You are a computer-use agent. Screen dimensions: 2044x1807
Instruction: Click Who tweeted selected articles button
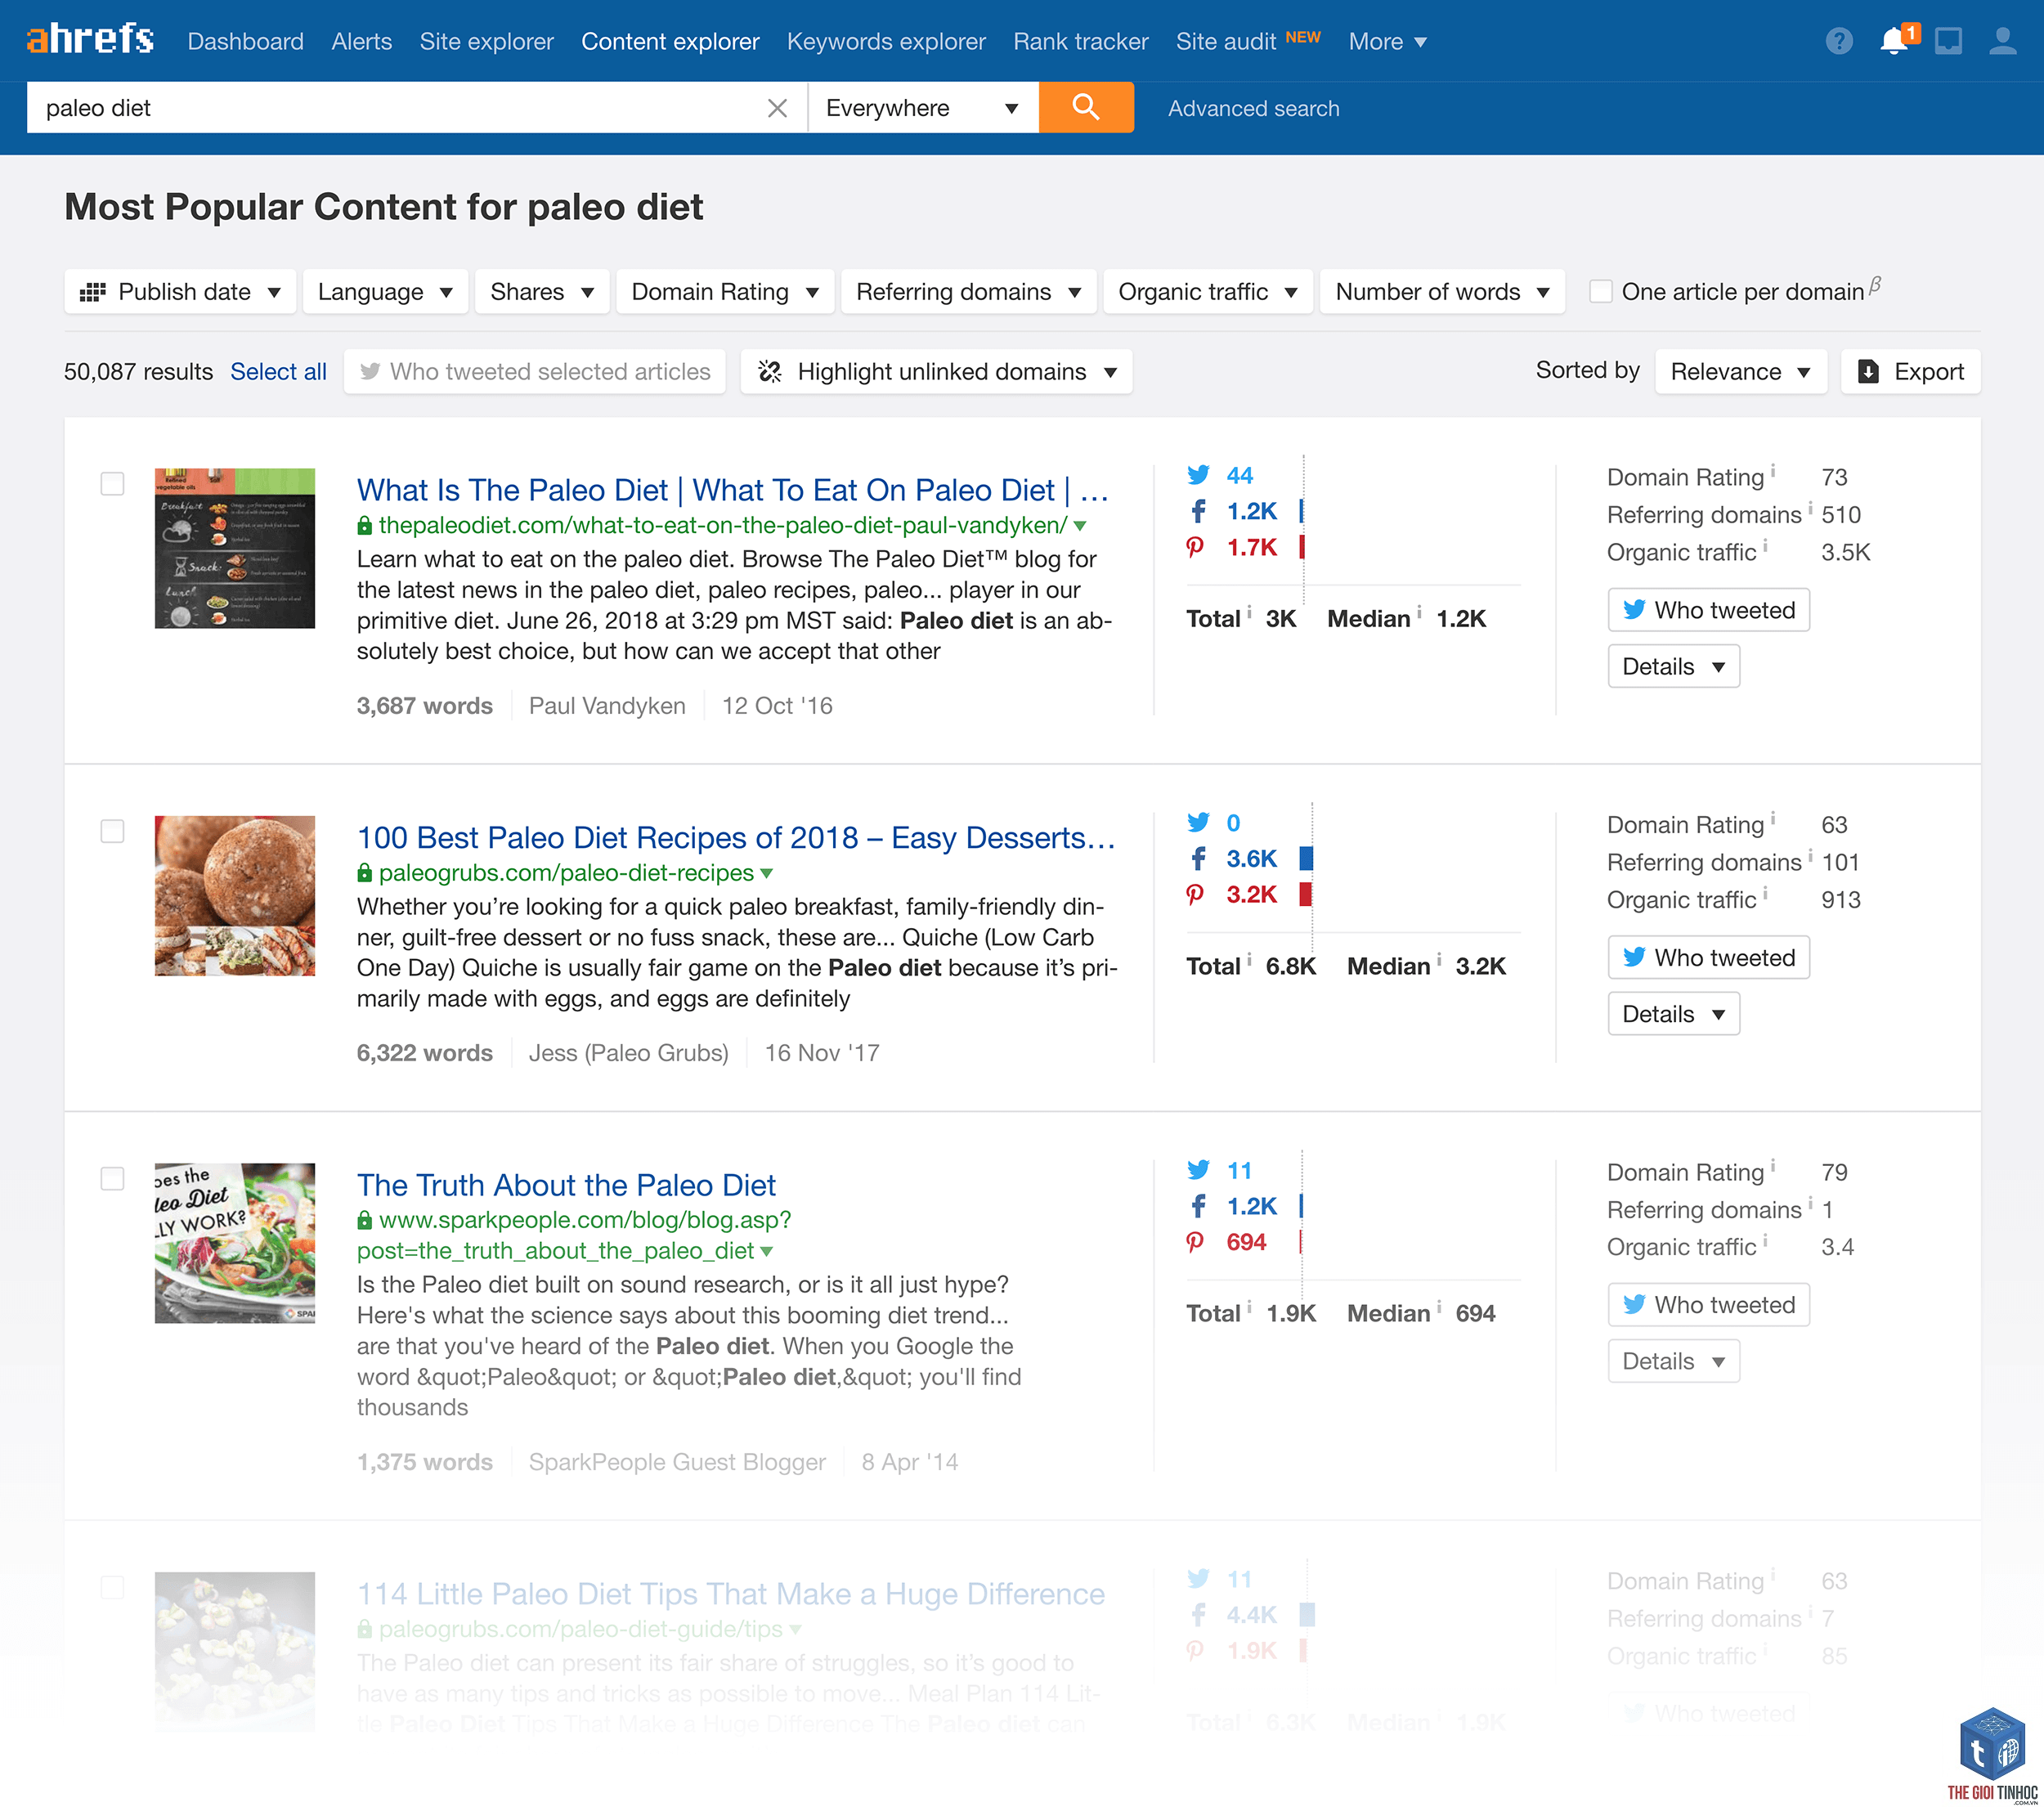[535, 372]
